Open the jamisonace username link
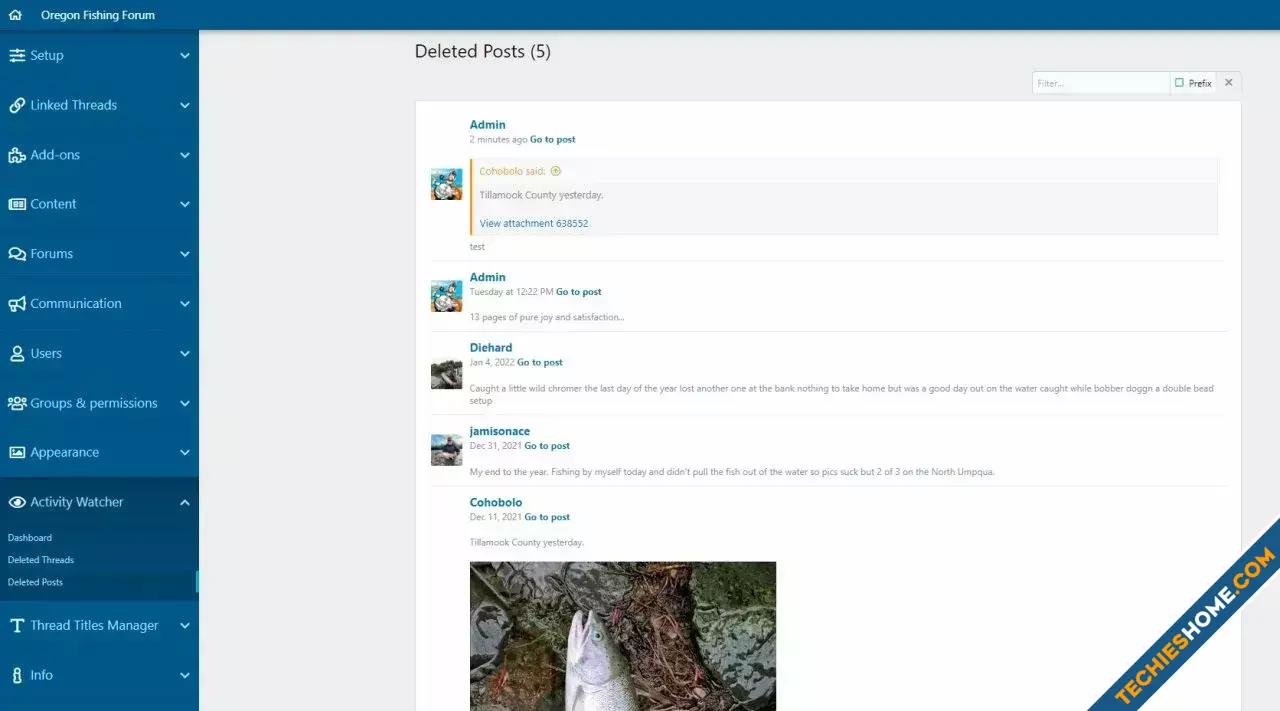The height and width of the screenshot is (711, 1280). tap(500, 432)
